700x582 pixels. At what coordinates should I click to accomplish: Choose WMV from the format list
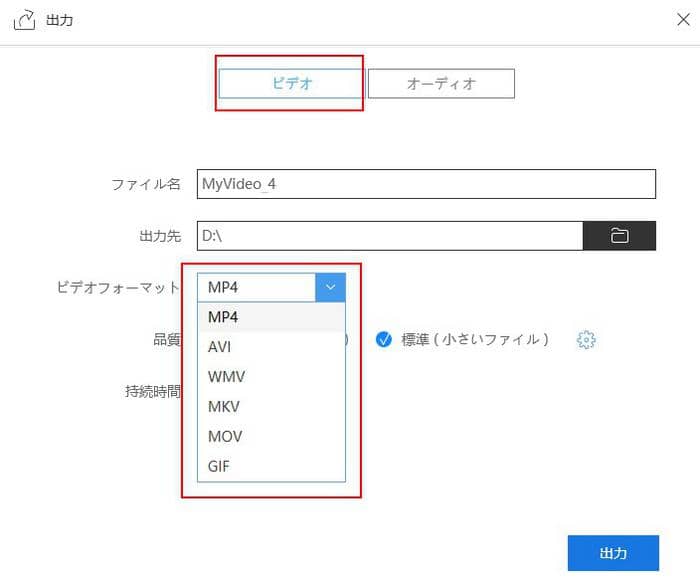pos(271,377)
